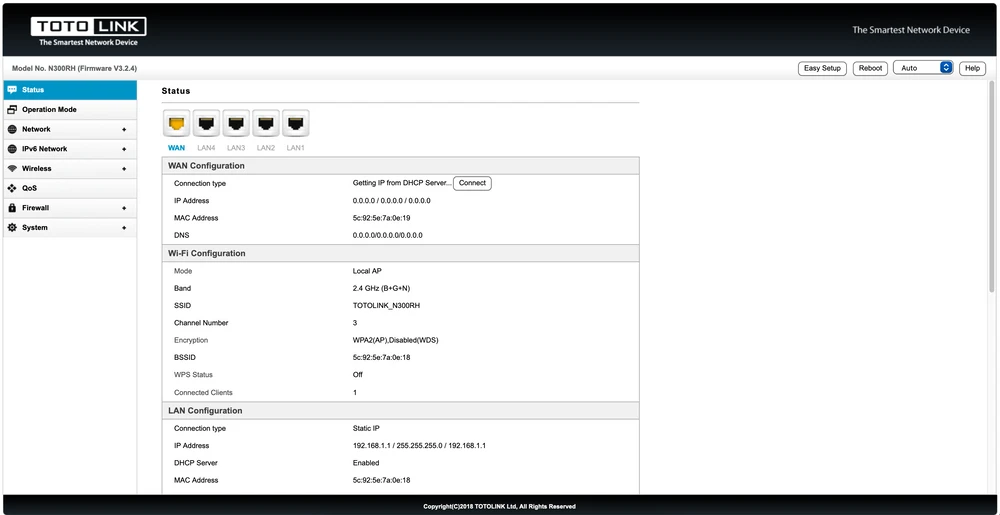Click the copyright TOTOLINK footer text
1000x515 pixels.
pos(499,507)
